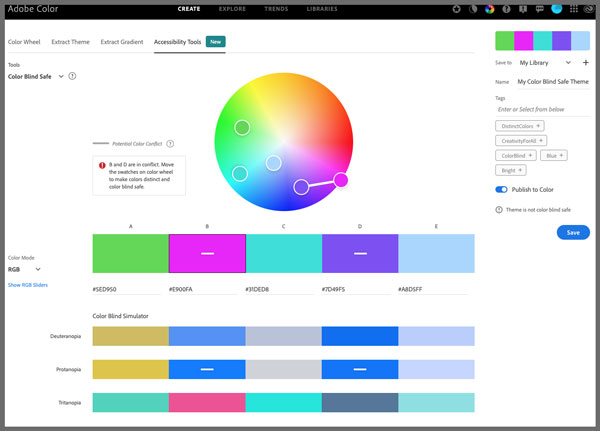
Task: Open the Trends menu
Action: [276, 9]
